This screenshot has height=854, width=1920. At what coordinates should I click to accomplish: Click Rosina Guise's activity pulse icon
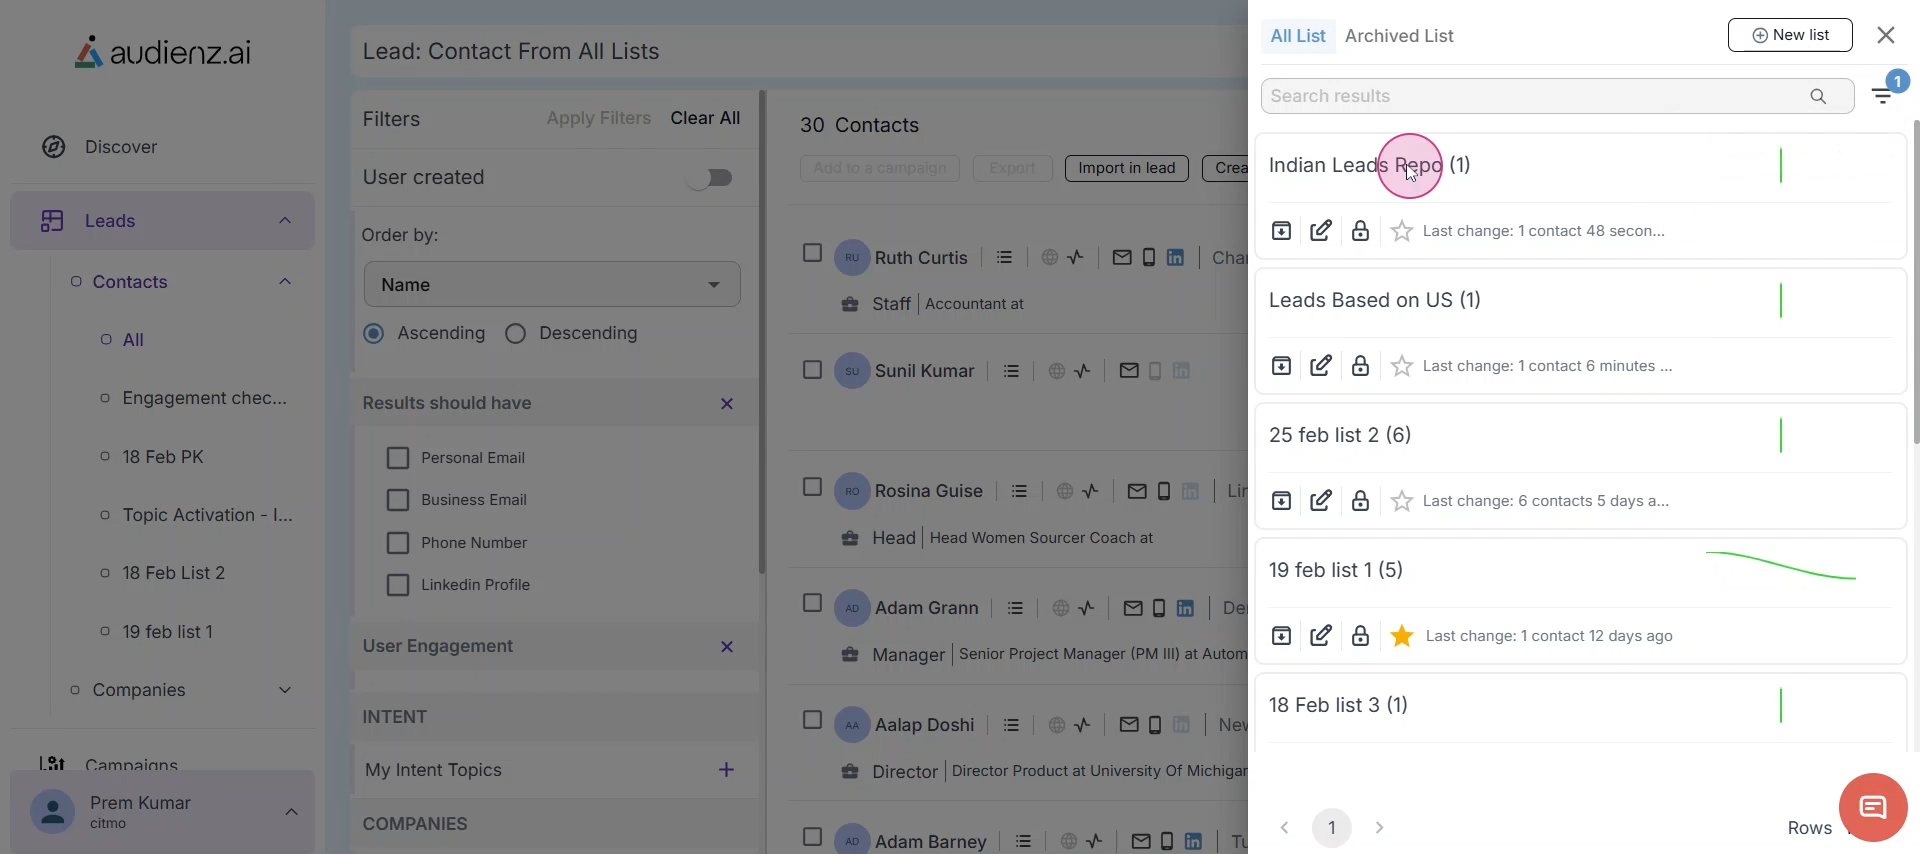pos(1091,491)
